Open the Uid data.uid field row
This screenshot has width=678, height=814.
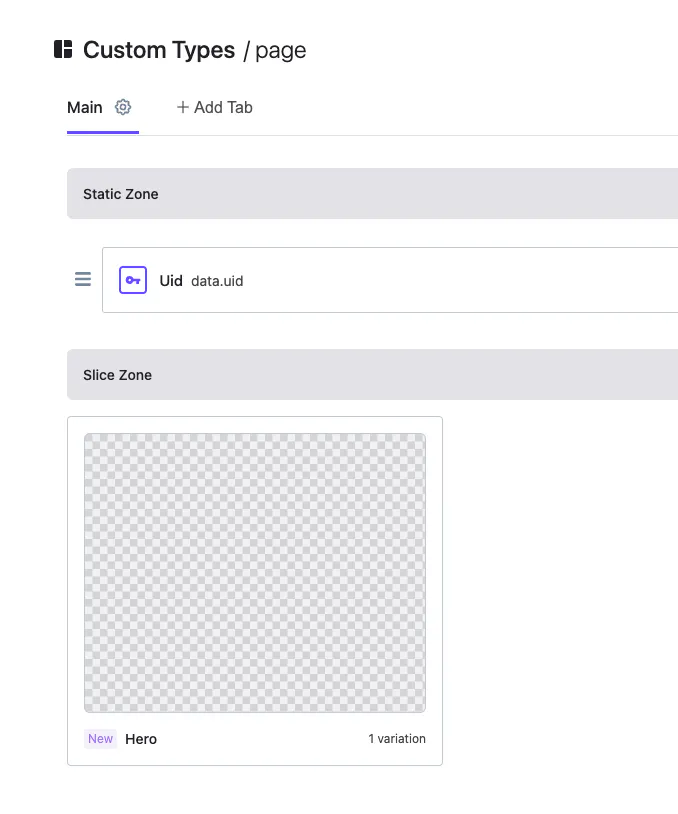click(x=390, y=280)
